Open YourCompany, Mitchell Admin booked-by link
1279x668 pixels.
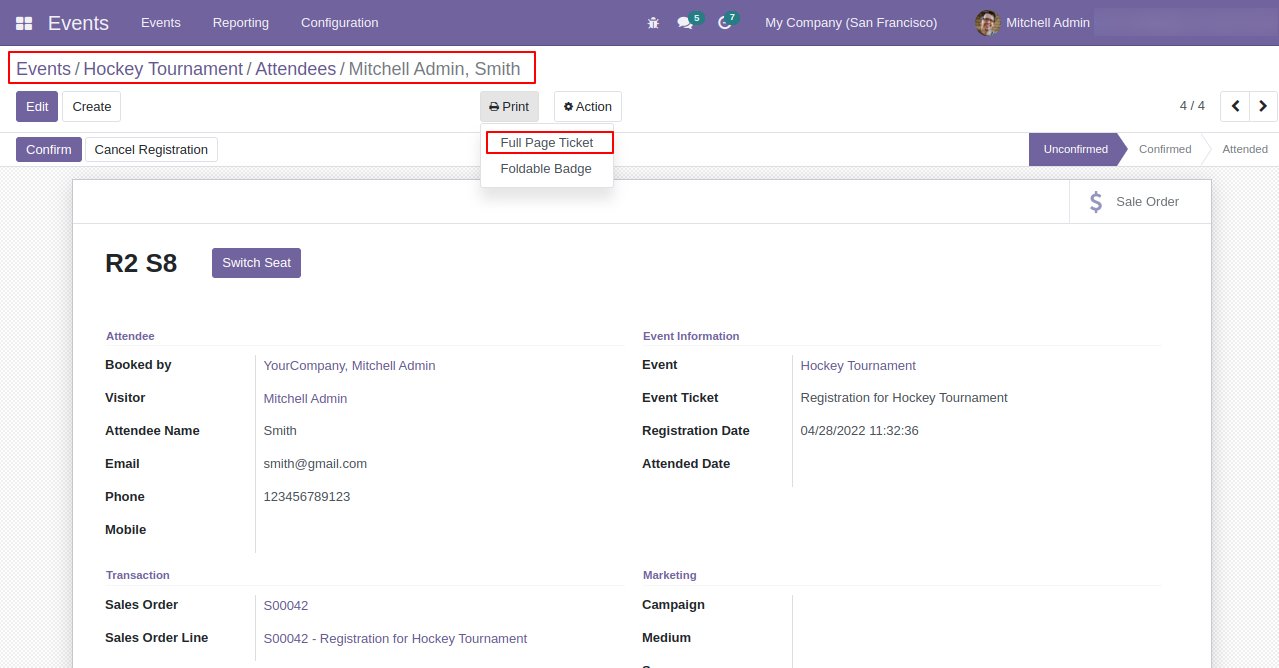coord(350,366)
